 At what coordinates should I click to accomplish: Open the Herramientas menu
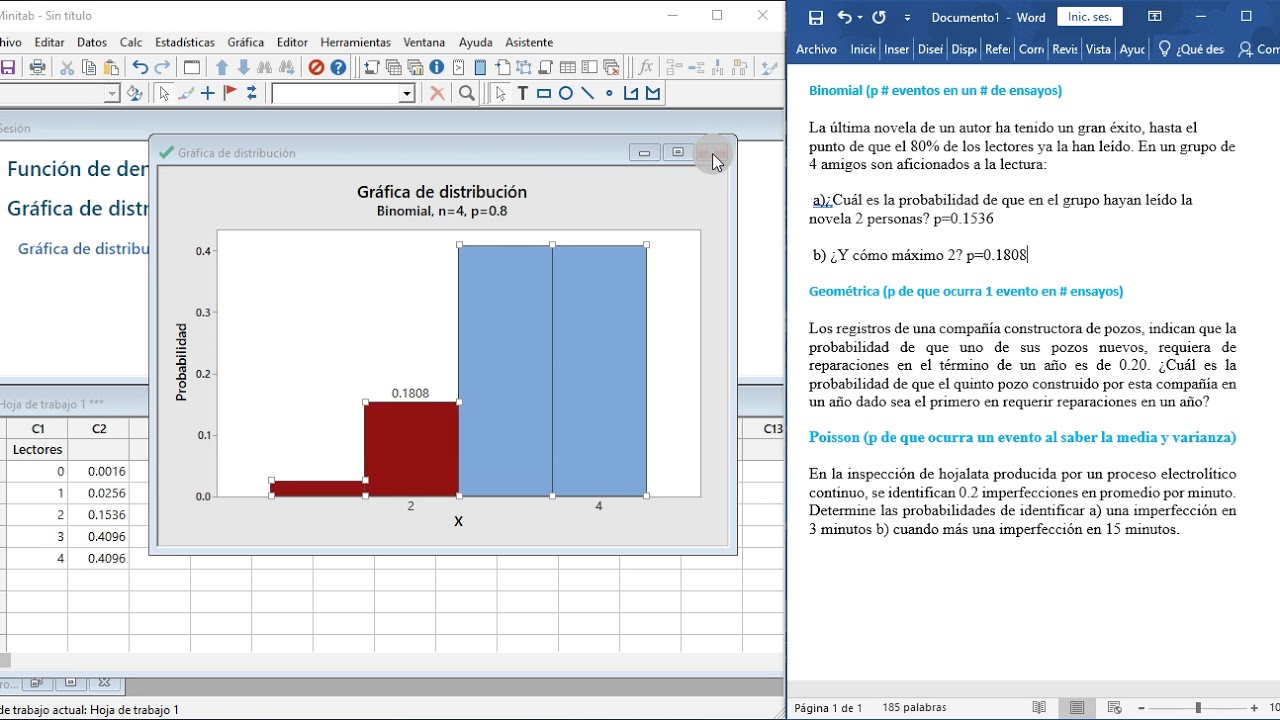[355, 42]
